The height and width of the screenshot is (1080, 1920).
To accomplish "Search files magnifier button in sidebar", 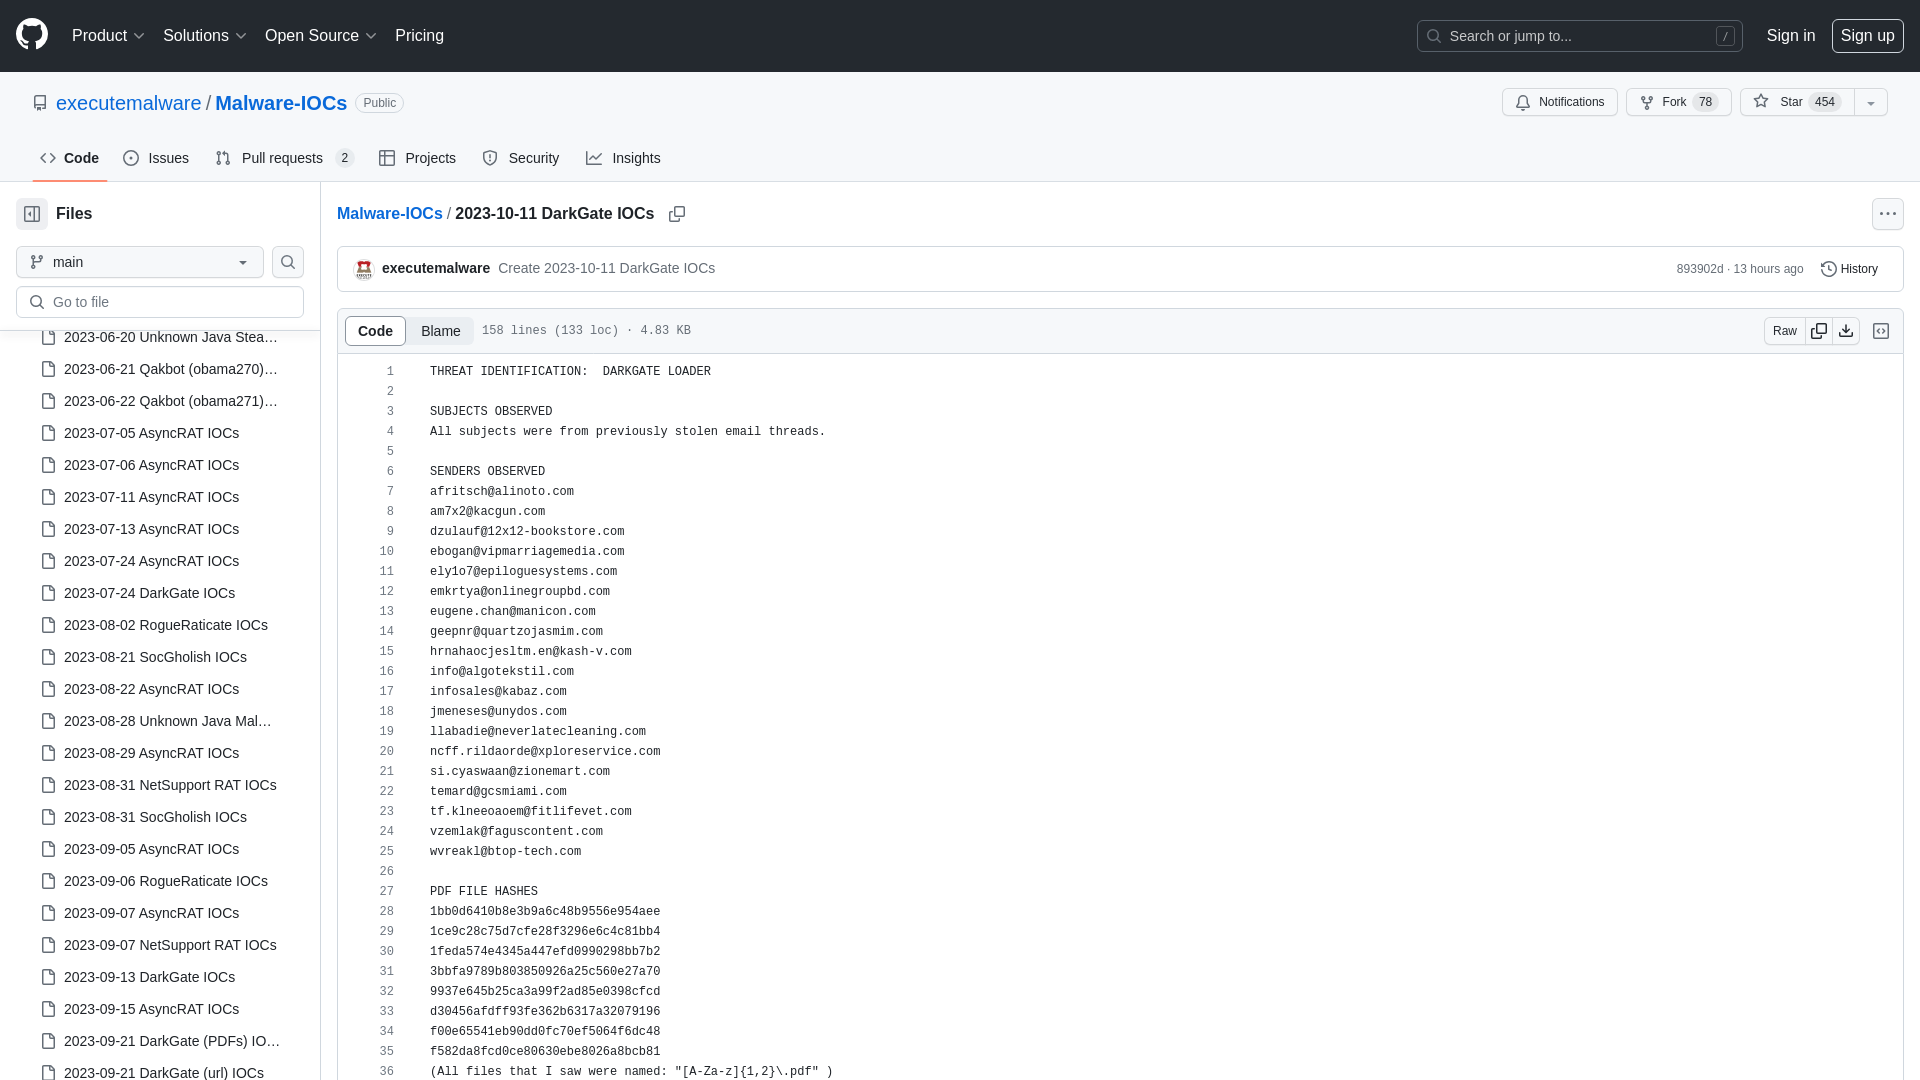I will point(288,262).
